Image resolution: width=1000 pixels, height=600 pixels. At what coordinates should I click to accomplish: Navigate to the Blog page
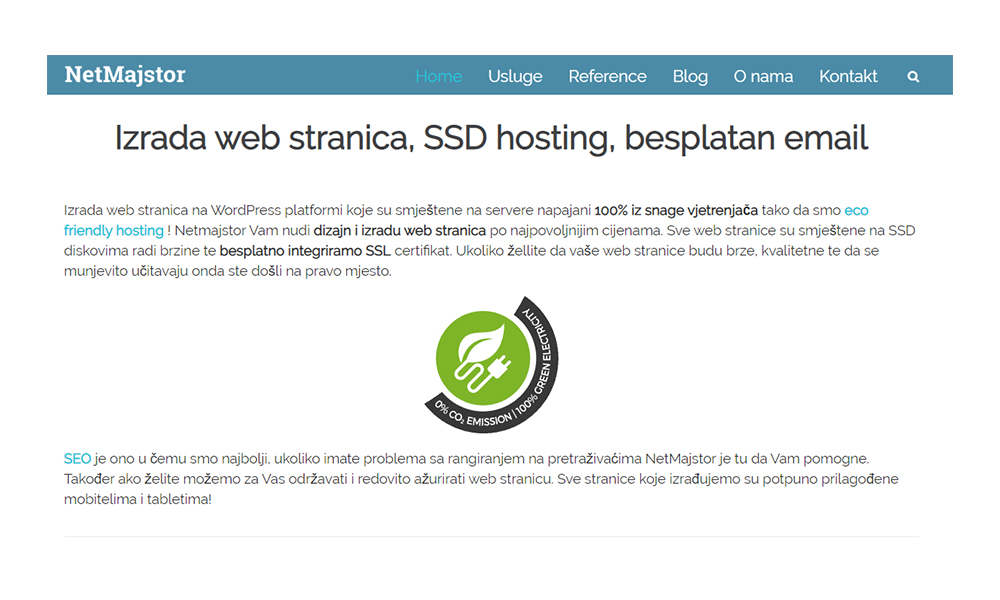click(x=690, y=76)
